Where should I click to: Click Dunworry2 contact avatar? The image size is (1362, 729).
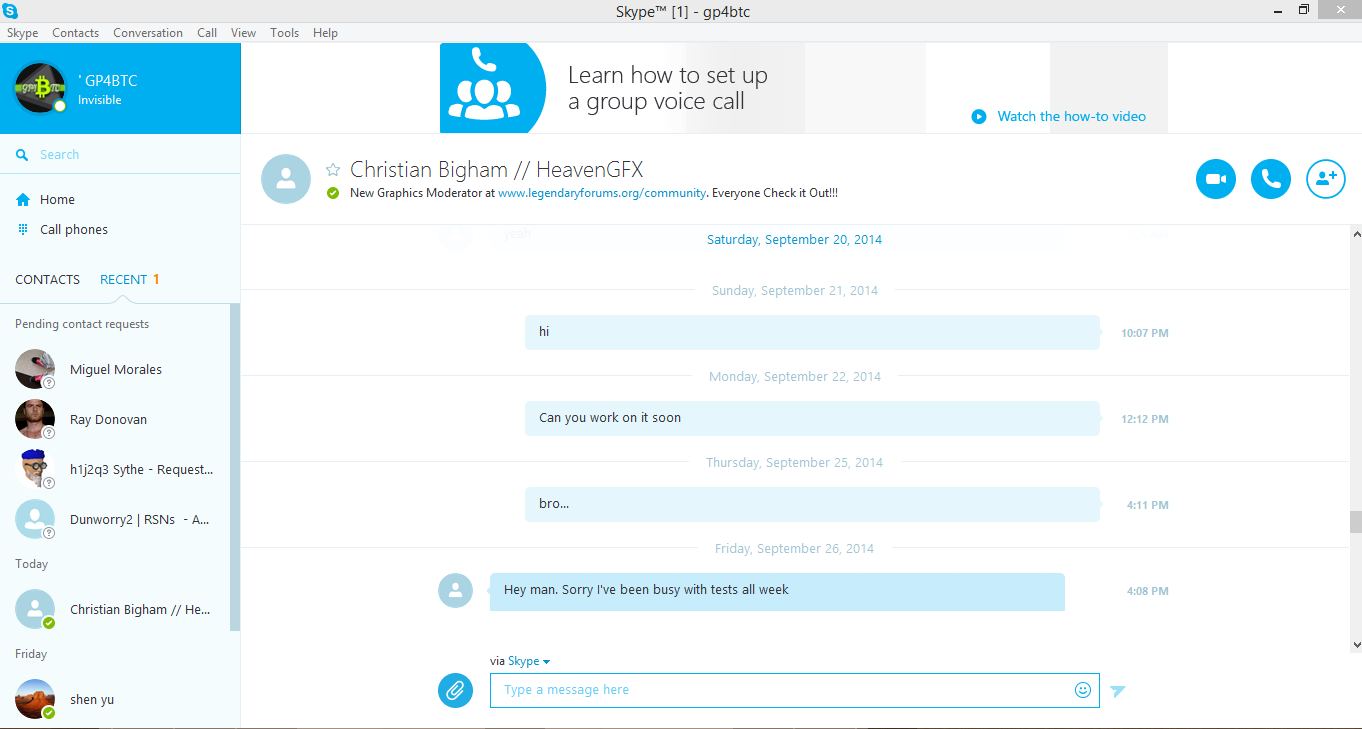[35, 519]
